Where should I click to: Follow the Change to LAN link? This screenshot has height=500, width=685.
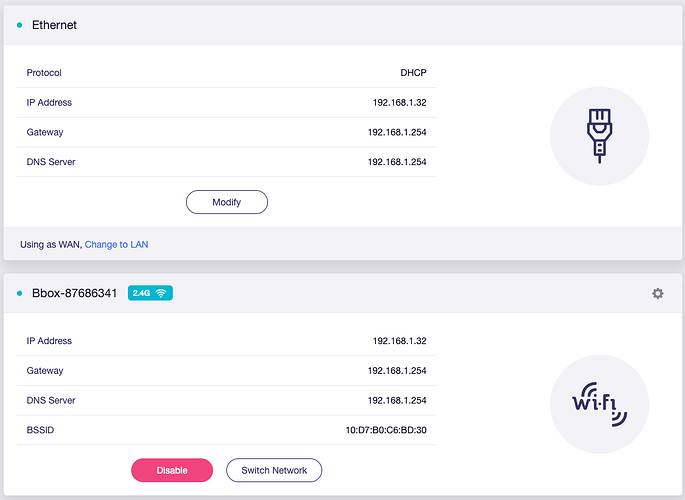[117, 245]
